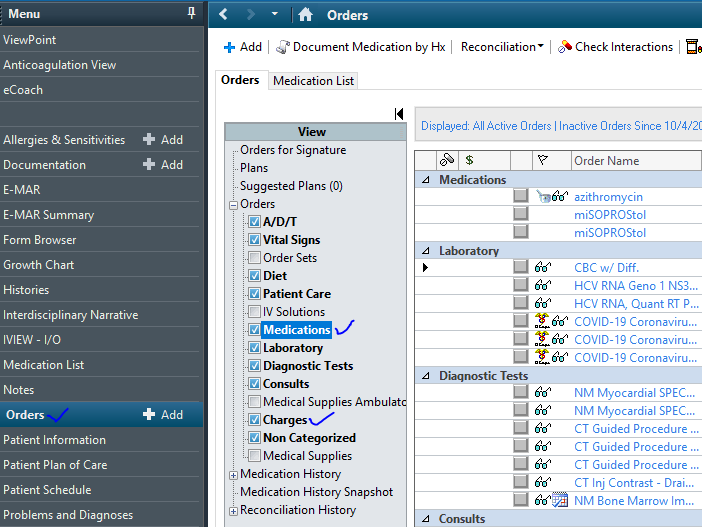Collapse the Medications section in orders list
The image size is (702, 527).
pyautogui.click(x=426, y=180)
